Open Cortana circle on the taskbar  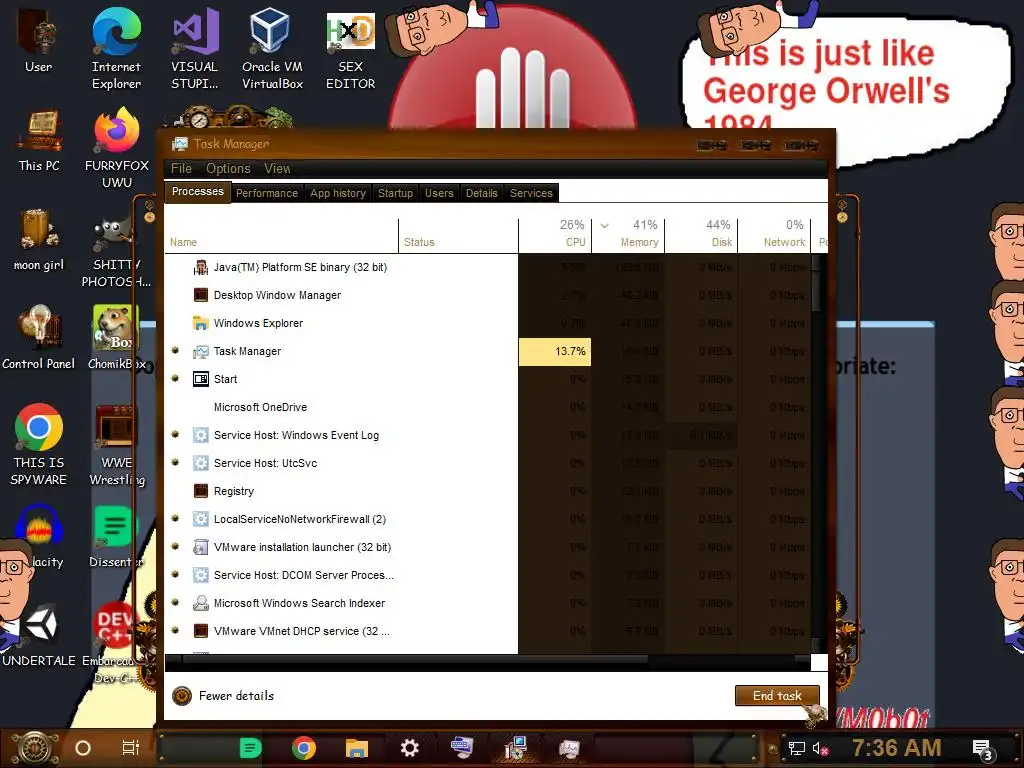83,748
